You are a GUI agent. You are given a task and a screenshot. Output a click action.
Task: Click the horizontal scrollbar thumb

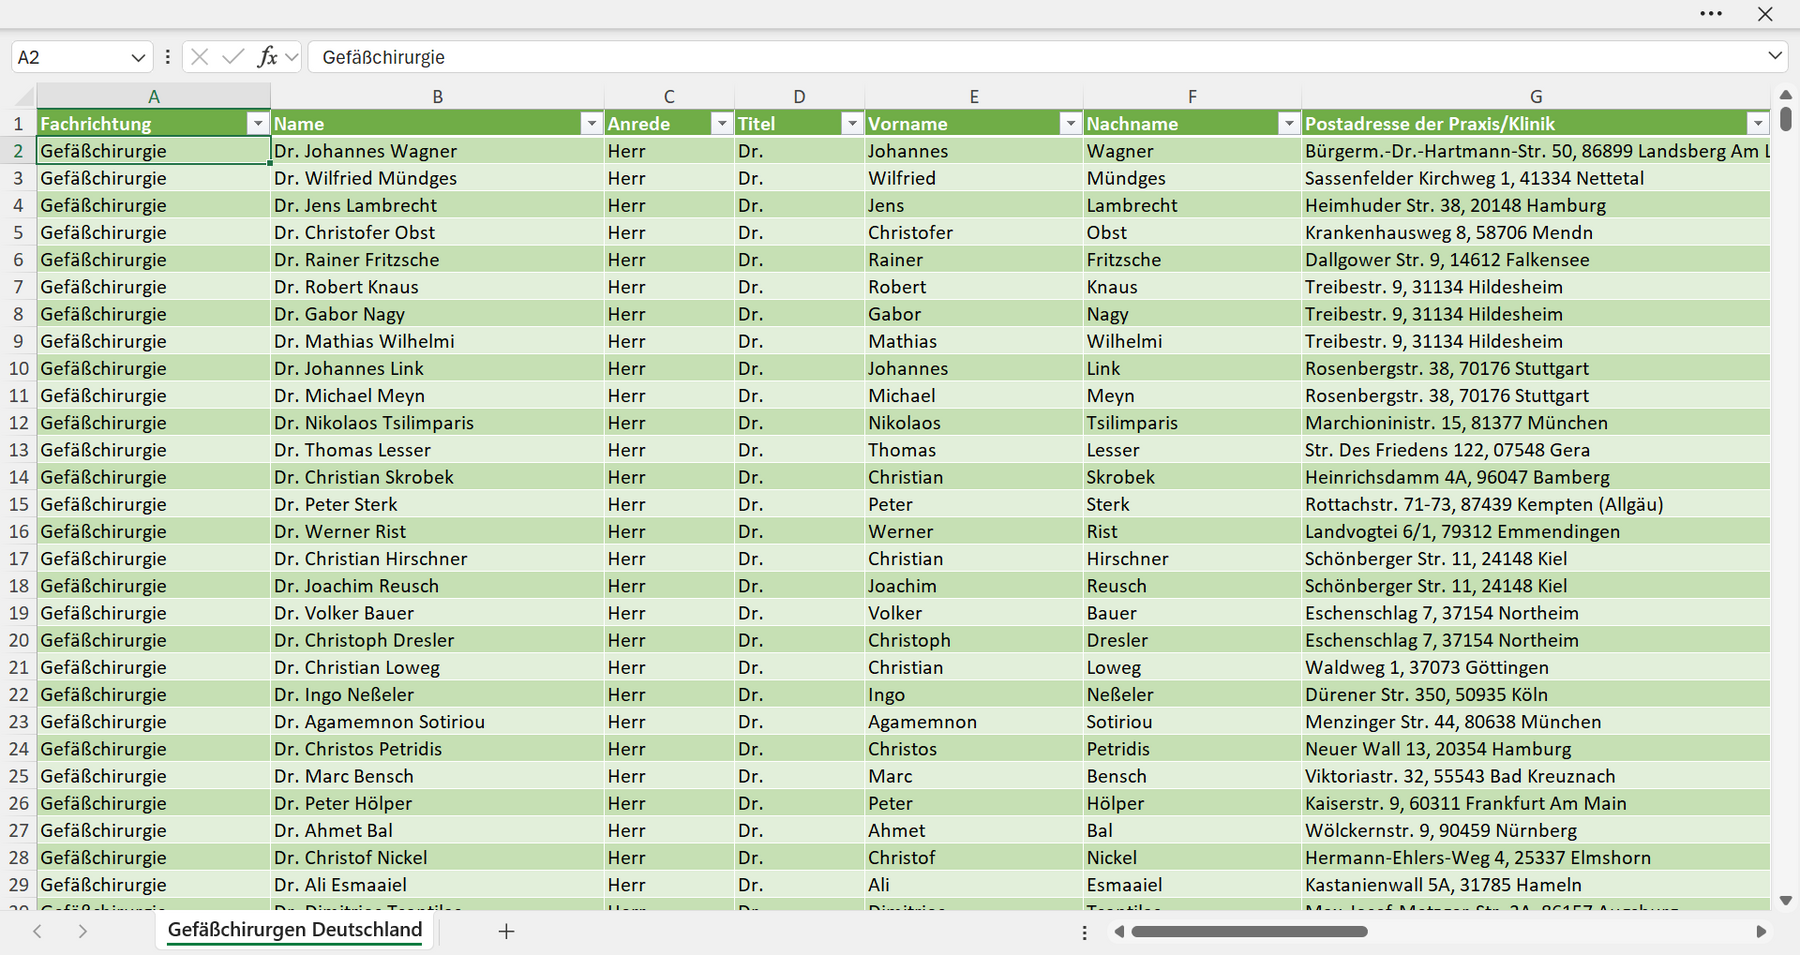(1249, 931)
